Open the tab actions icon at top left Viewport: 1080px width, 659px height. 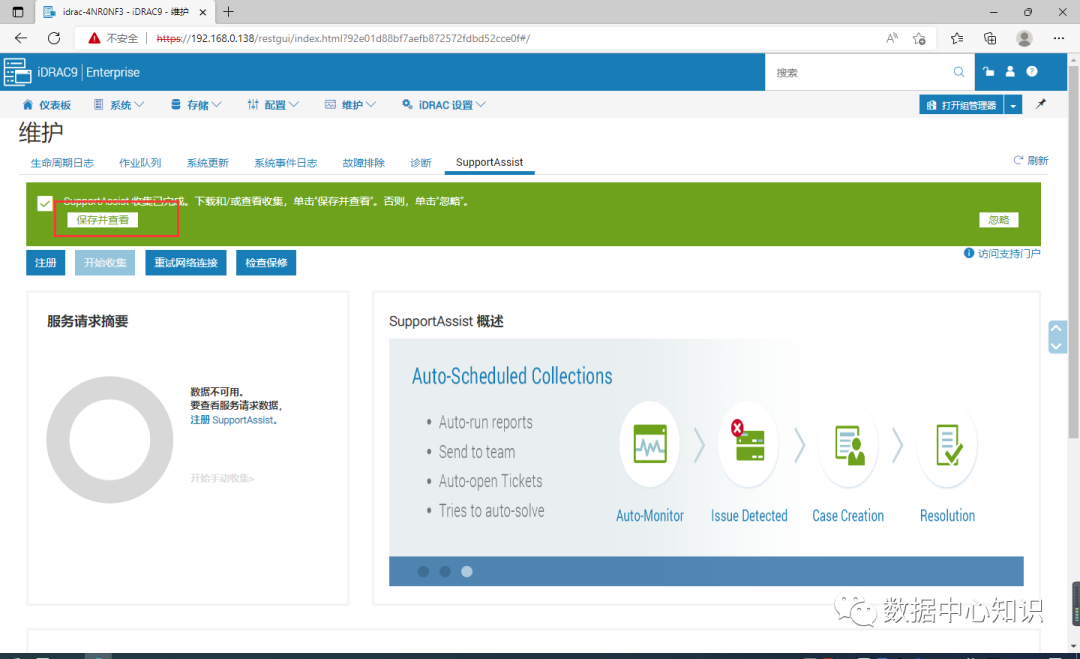(x=18, y=12)
